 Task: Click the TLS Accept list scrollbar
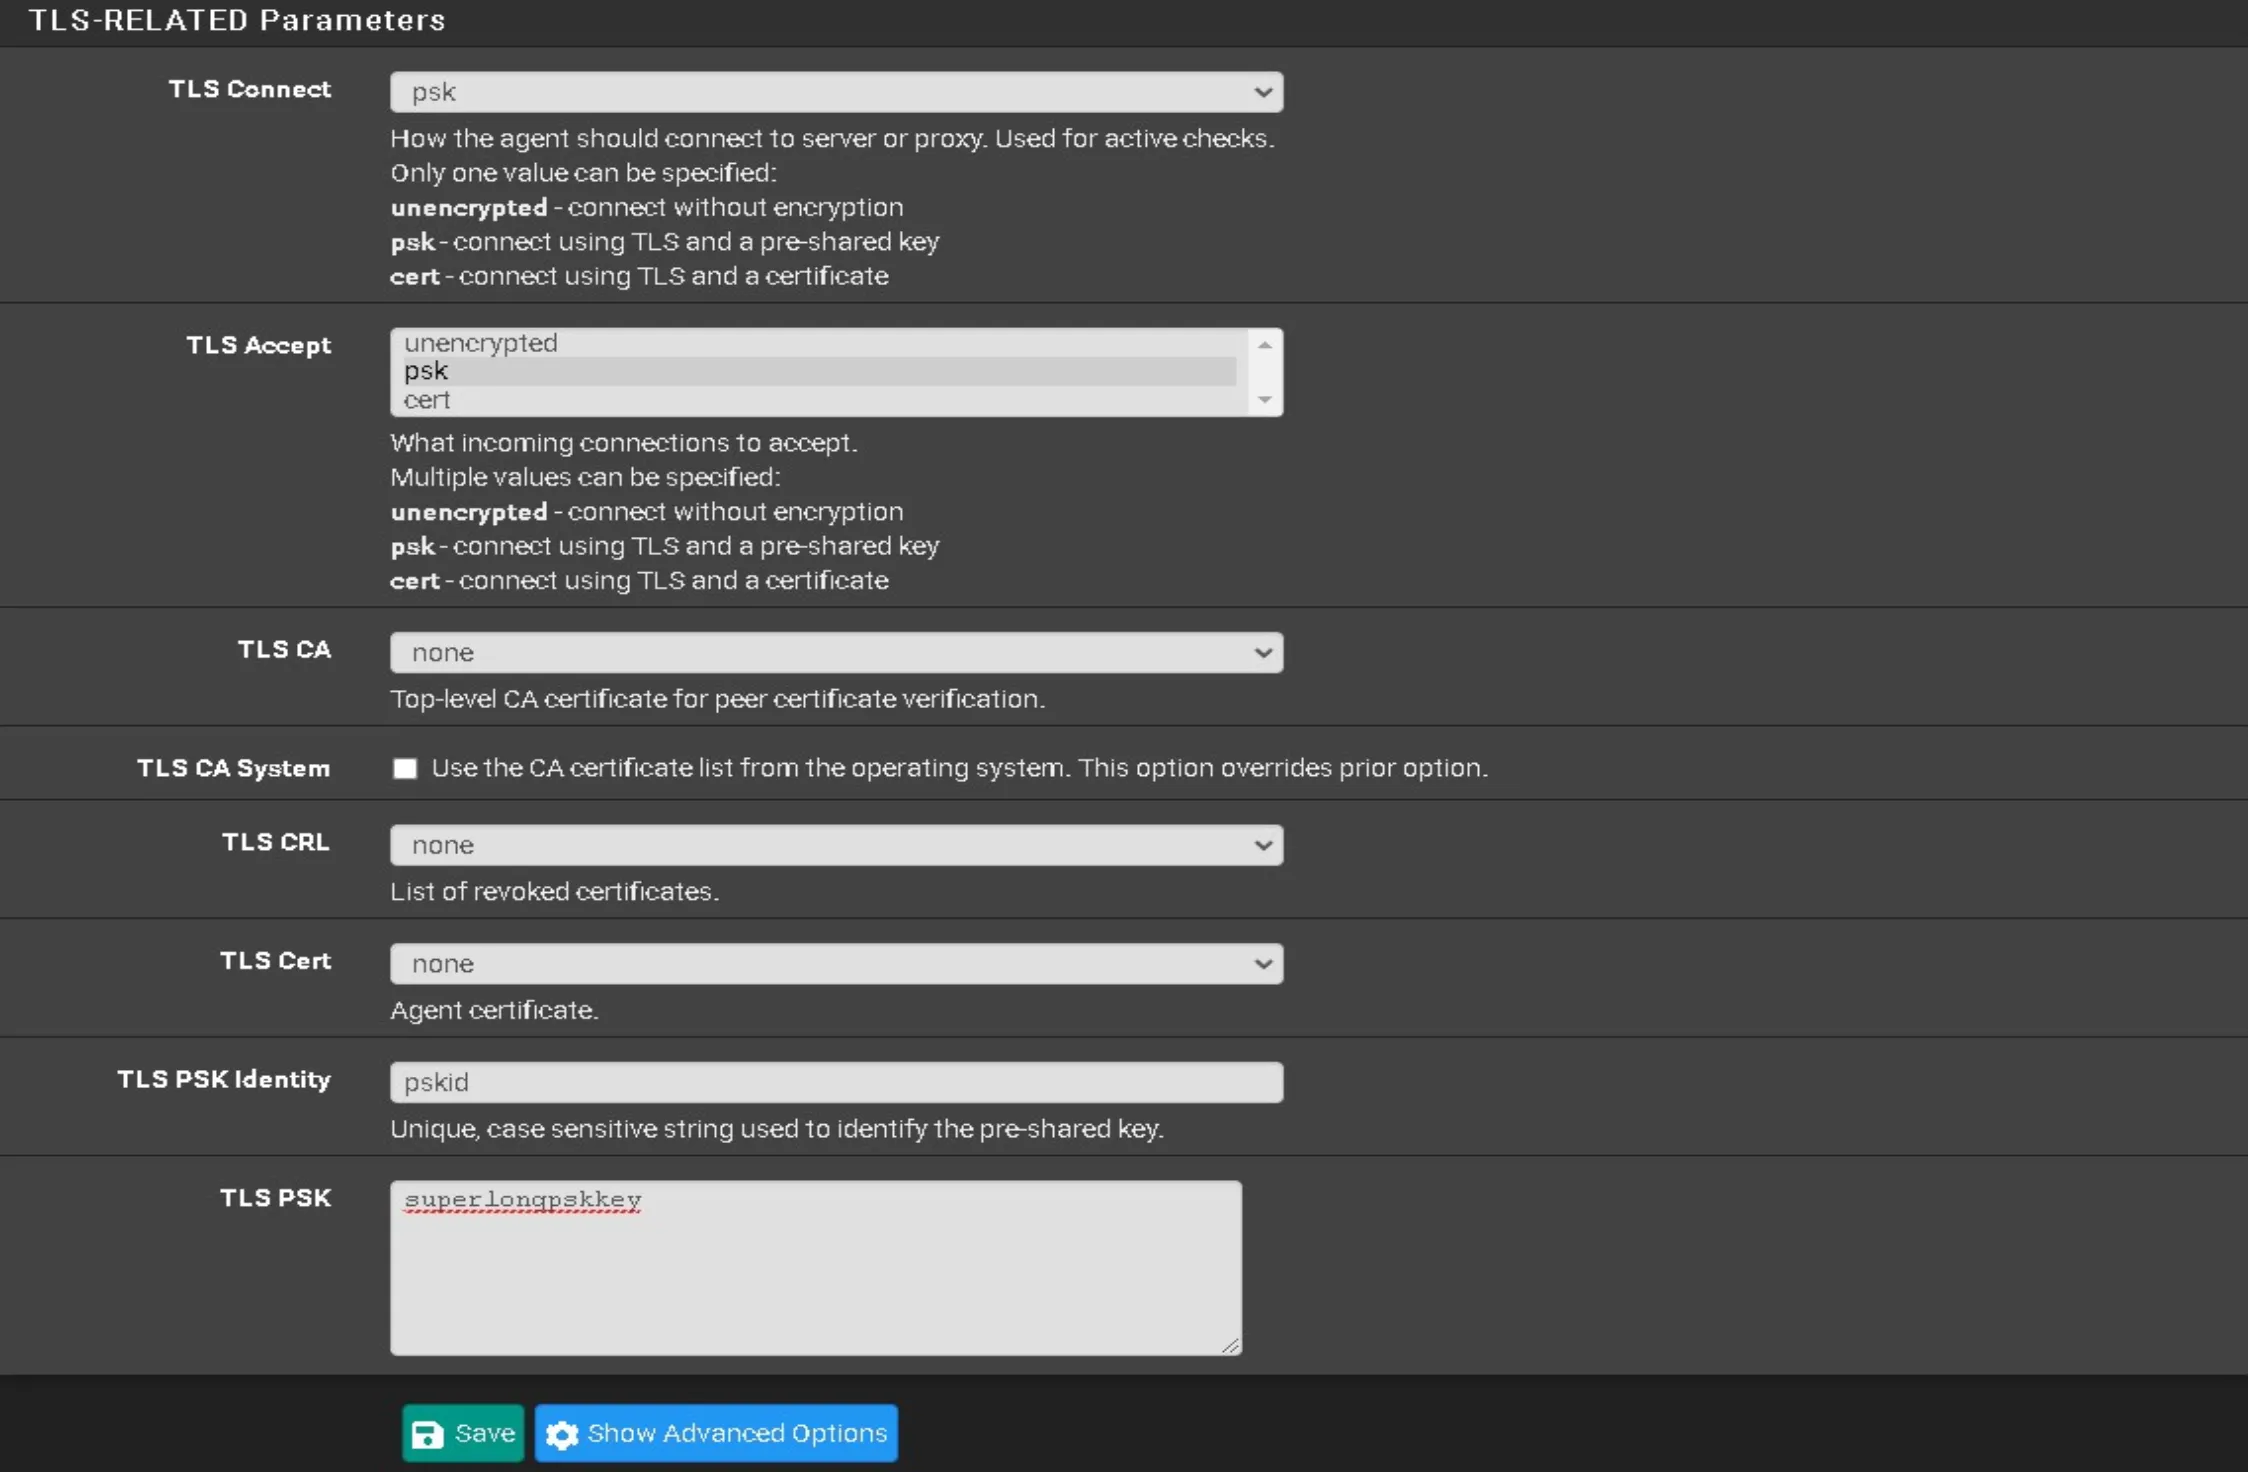tap(1266, 371)
